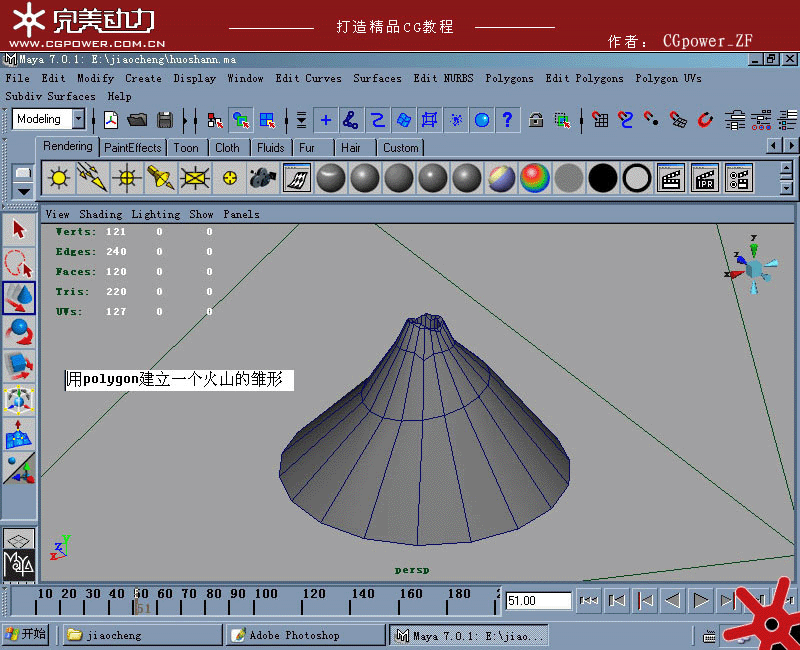This screenshot has height=650, width=800.
Task: Choose the Show Manipulator tool
Action: pyautogui.click(x=19, y=468)
